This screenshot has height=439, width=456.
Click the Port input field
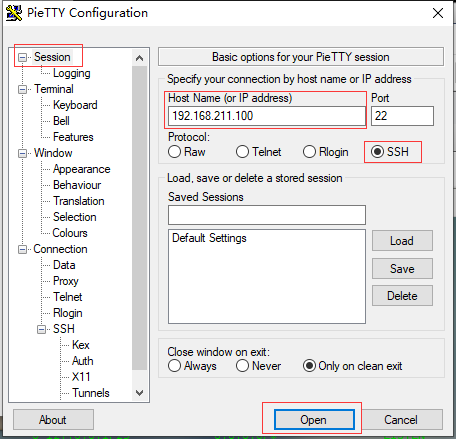402,116
